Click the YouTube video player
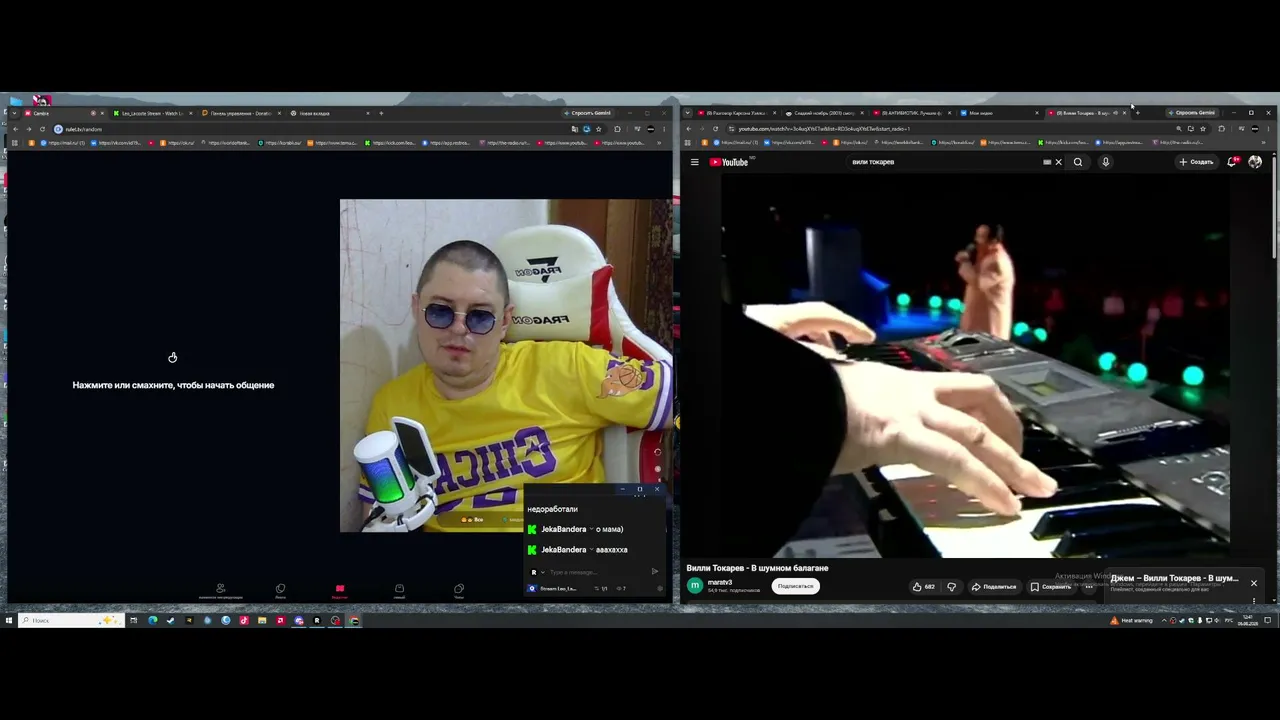The image size is (1280, 720). [976, 366]
